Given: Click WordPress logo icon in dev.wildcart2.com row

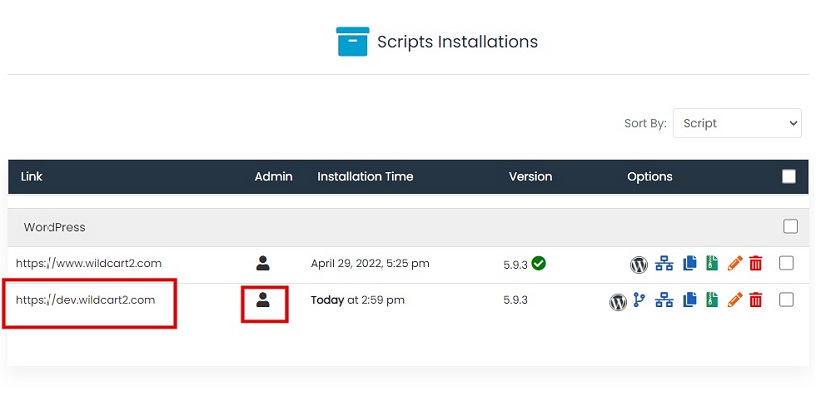Looking at the screenshot, I should pos(618,300).
